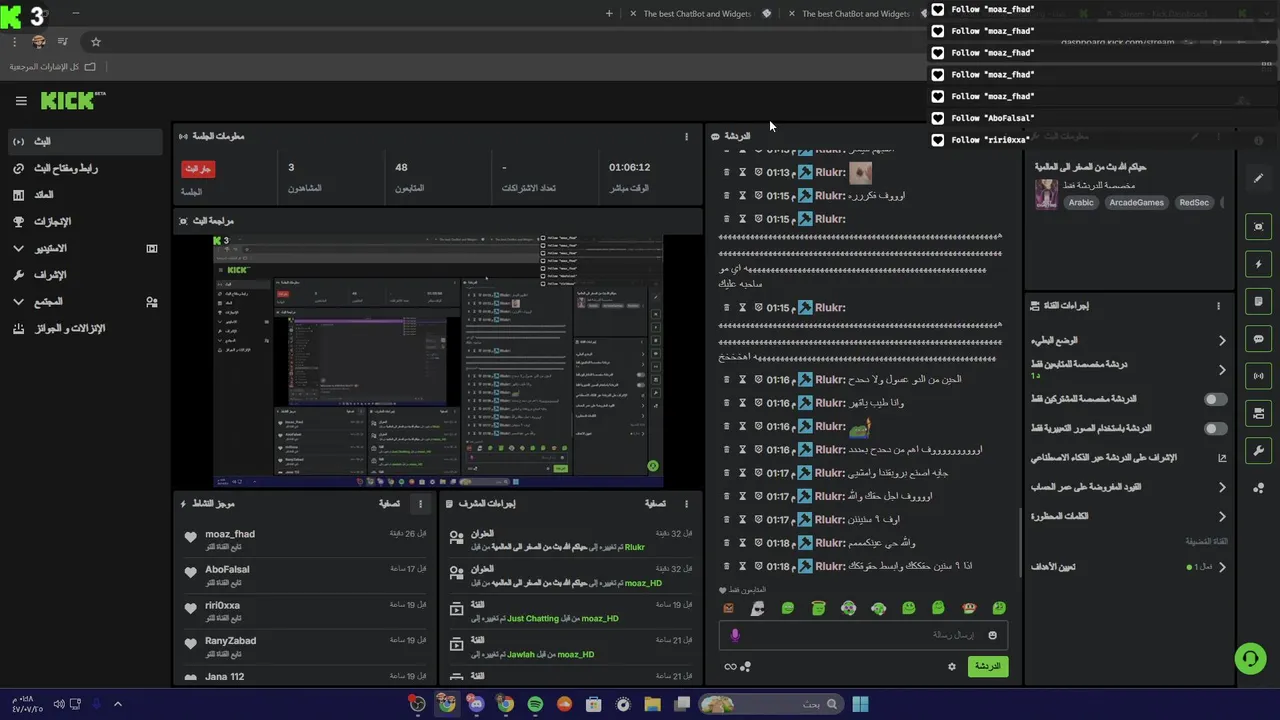
Task: Click the live status red badge
Action: [198, 169]
